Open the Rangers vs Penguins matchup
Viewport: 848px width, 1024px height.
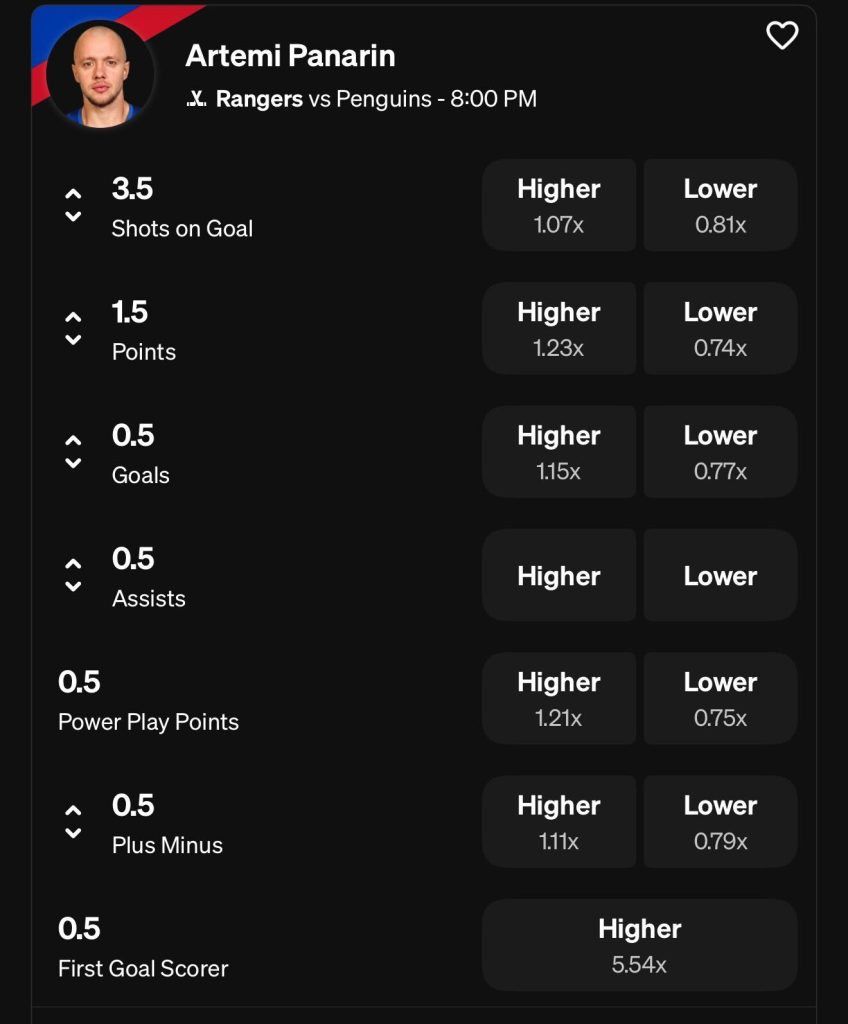pyautogui.click(x=376, y=99)
